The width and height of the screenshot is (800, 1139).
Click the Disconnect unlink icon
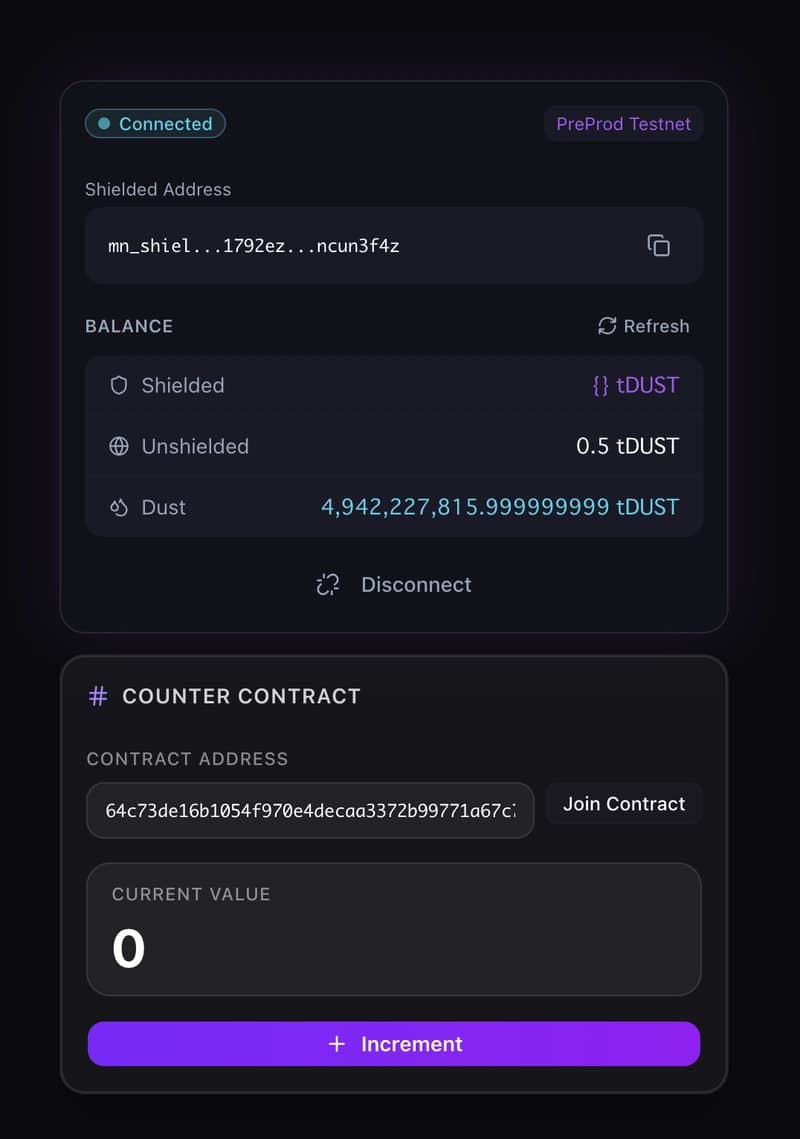pos(328,585)
